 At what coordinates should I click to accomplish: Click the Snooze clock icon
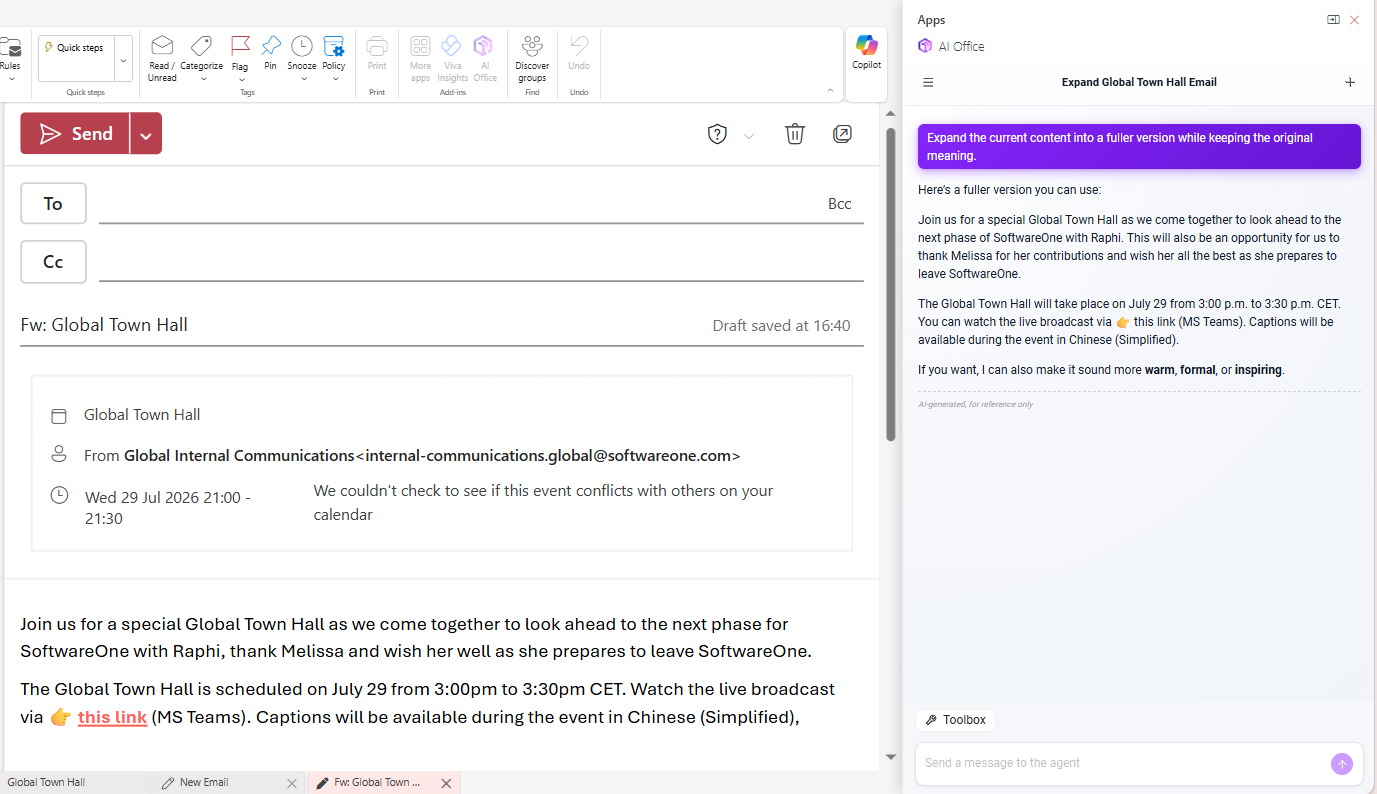302,46
